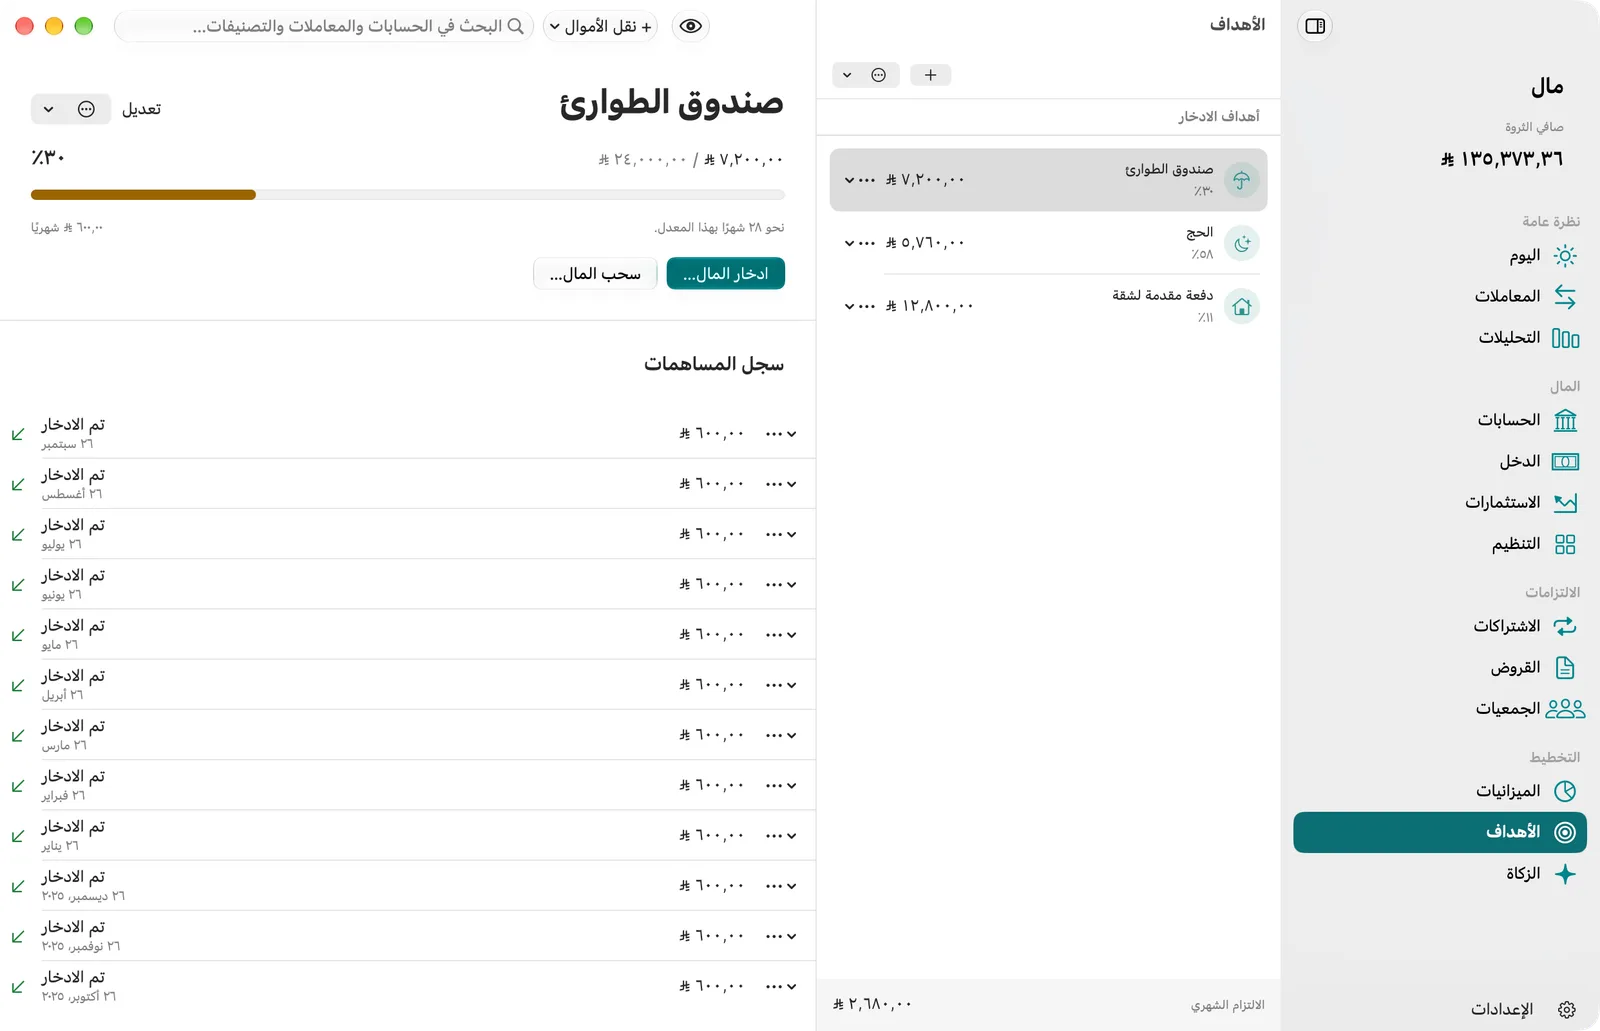Open options for the ٢٦ أكتوبر ٢٠٢٥ contribution
Image resolution: width=1600 pixels, height=1031 pixels.
tap(781, 986)
